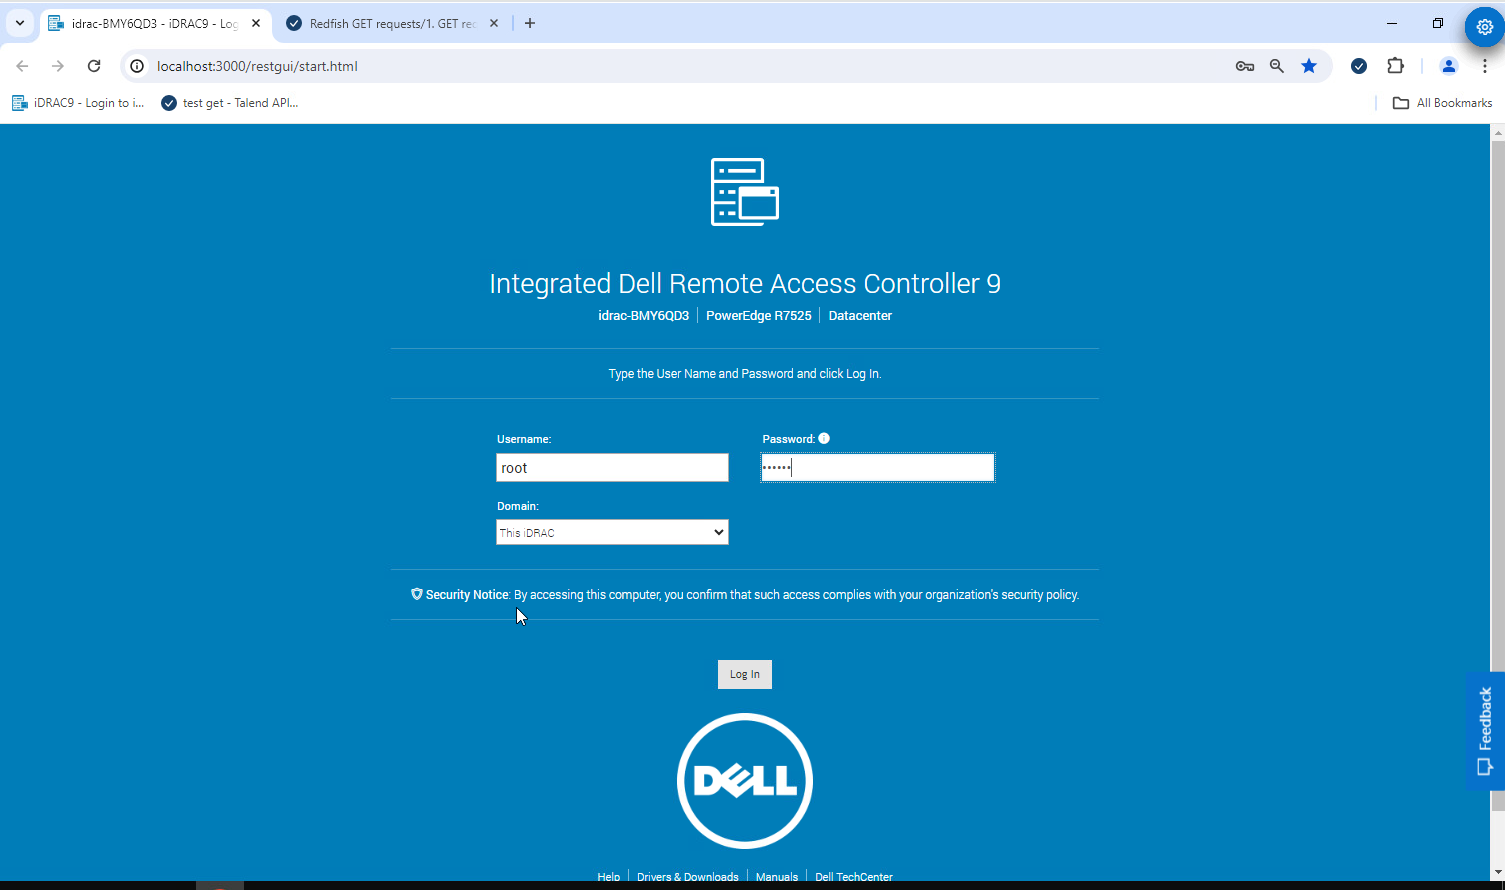Click the Security Notice shield icon

click(417, 594)
